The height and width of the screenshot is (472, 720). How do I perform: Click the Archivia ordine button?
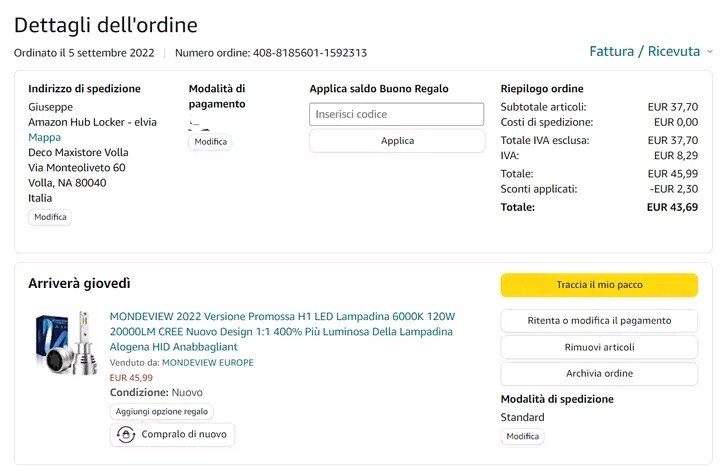[x=599, y=374]
